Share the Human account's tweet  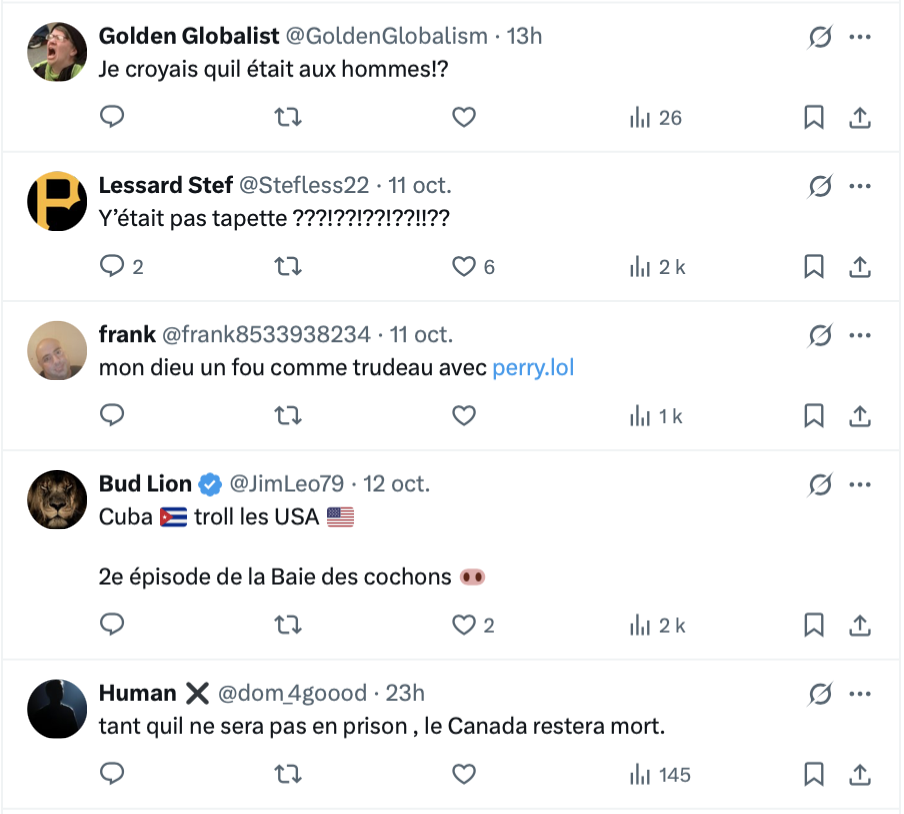pos(859,774)
